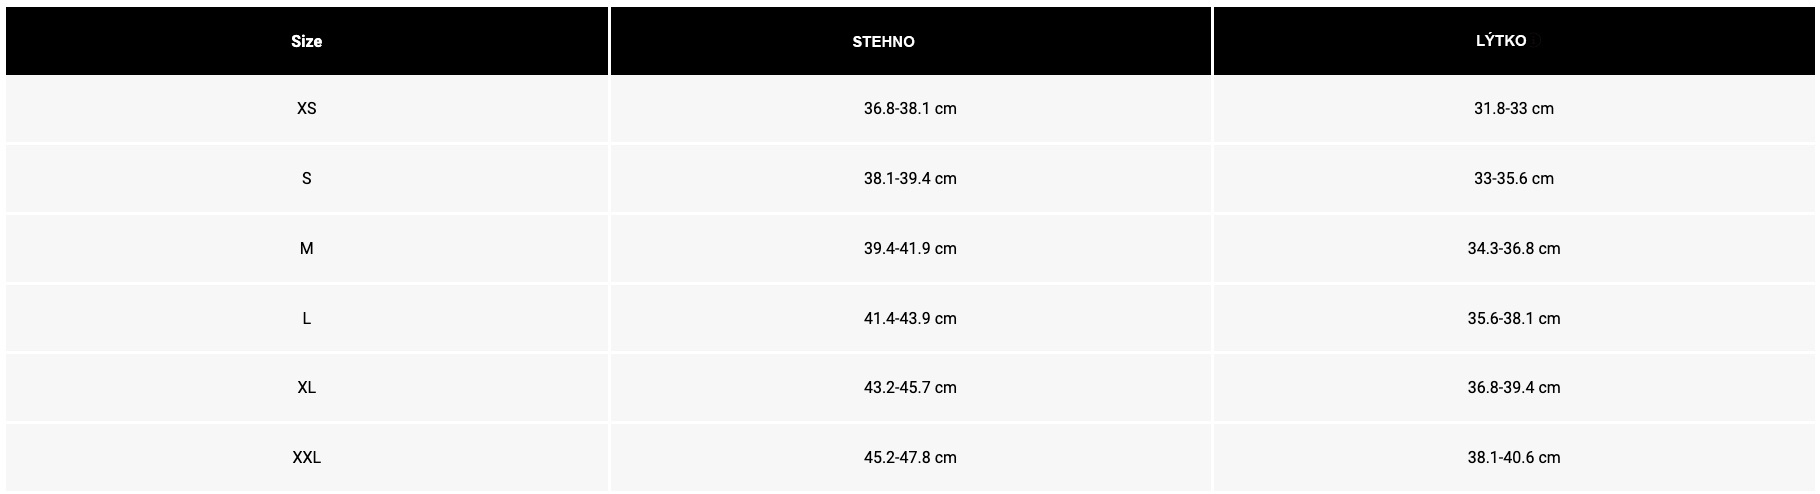The height and width of the screenshot is (494, 1820).
Task: Click the Size column header
Action: (307, 41)
